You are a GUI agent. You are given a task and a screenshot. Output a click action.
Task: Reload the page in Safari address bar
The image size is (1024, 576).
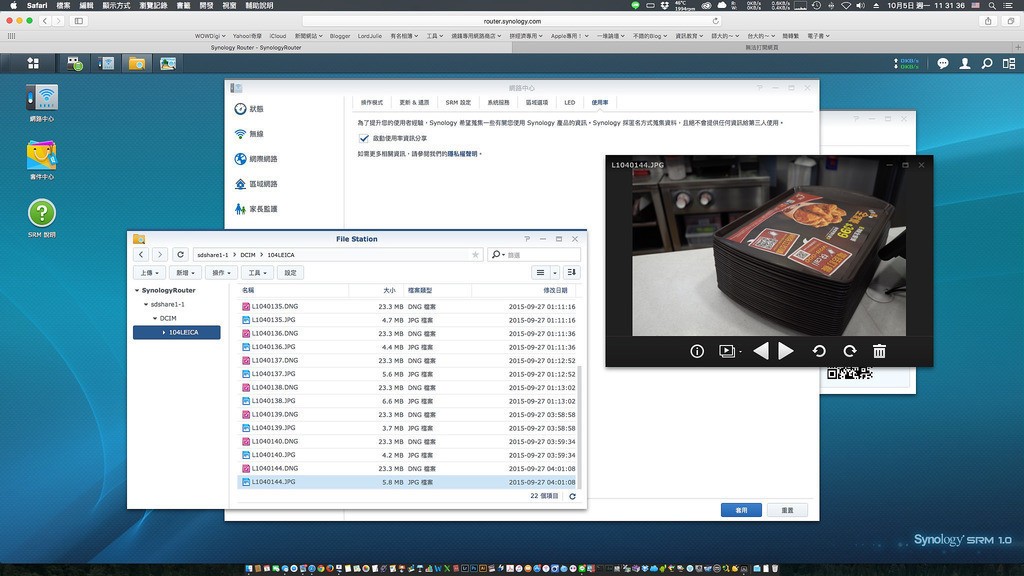pos(716,21)
